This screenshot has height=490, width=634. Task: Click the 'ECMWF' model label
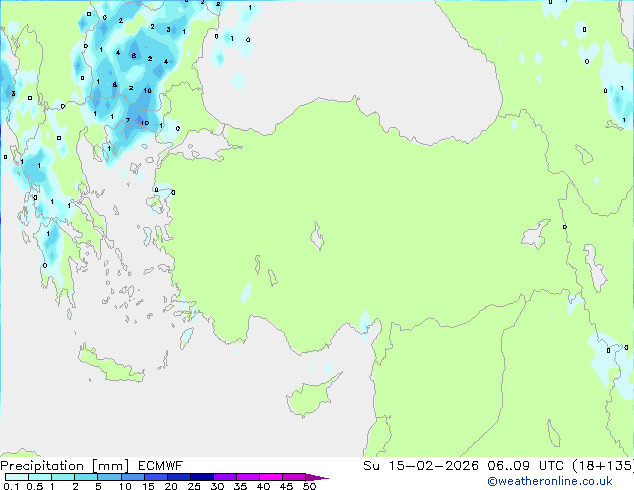160,466
